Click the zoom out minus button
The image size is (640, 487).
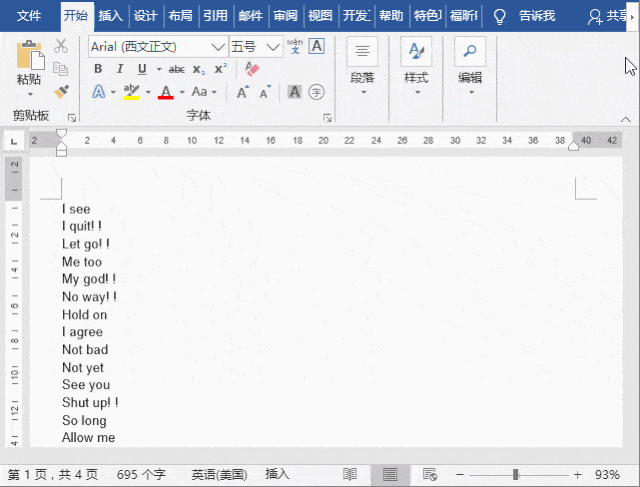coord(460,474)
